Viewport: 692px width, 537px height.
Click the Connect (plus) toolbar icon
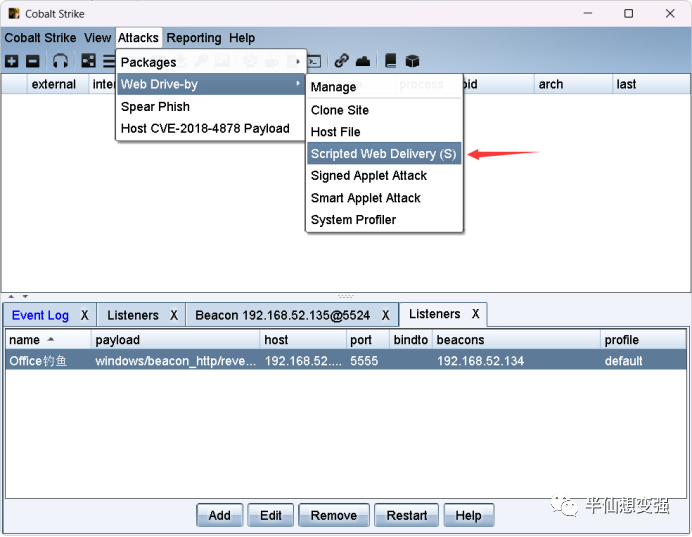pos(12,61)
